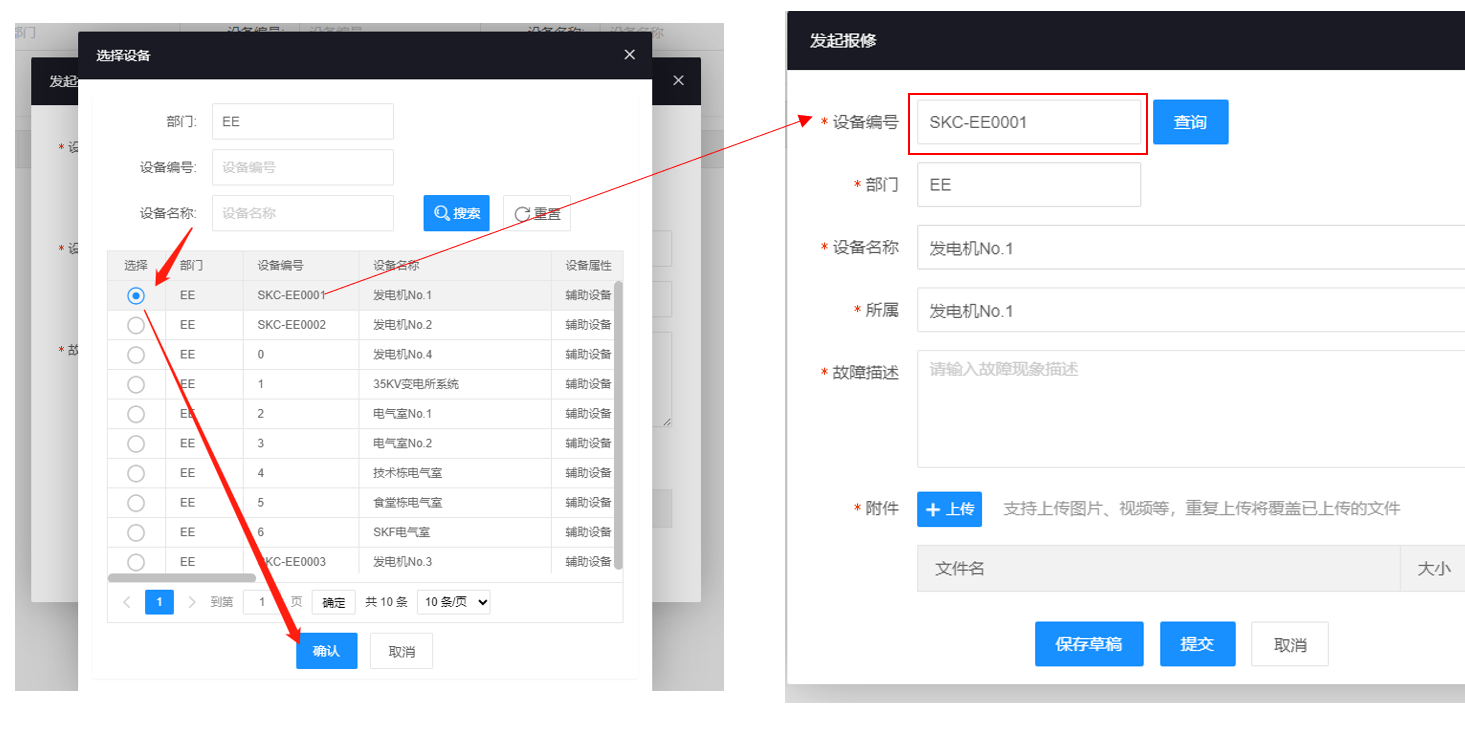1465x729 pixels.
Task: Click 部门 input in device selection dialog
Action: (303, 121)
